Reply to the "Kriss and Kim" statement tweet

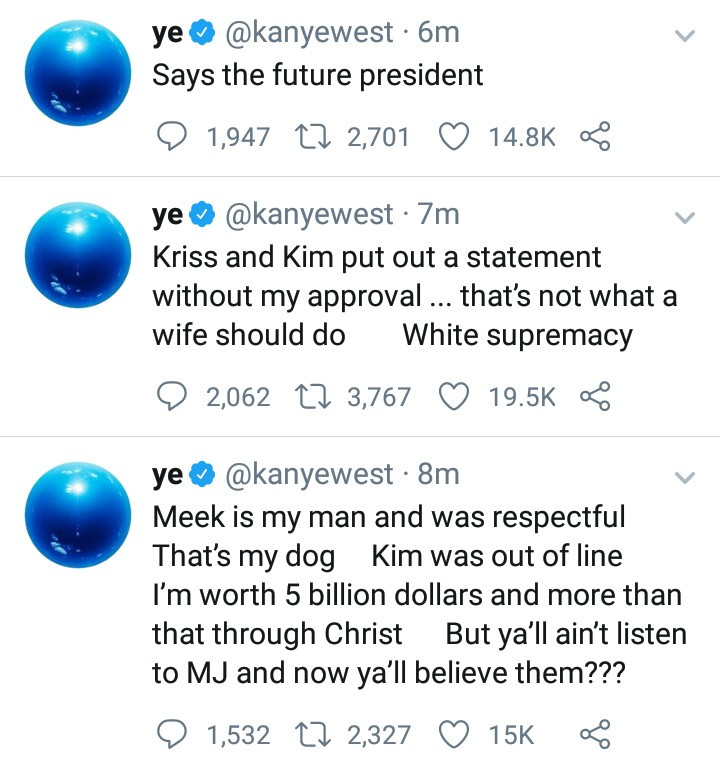172,397
